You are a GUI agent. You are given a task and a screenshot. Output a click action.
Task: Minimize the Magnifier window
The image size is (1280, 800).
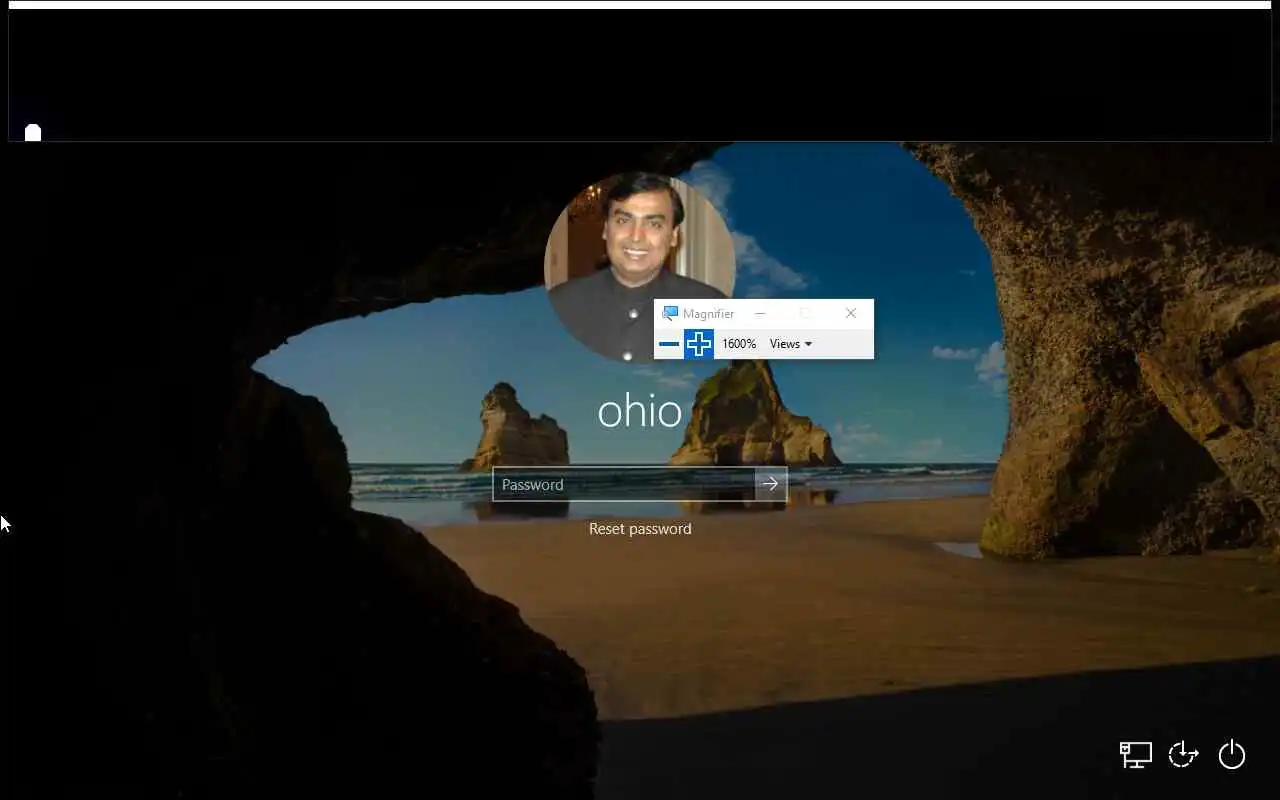[760, 314]
